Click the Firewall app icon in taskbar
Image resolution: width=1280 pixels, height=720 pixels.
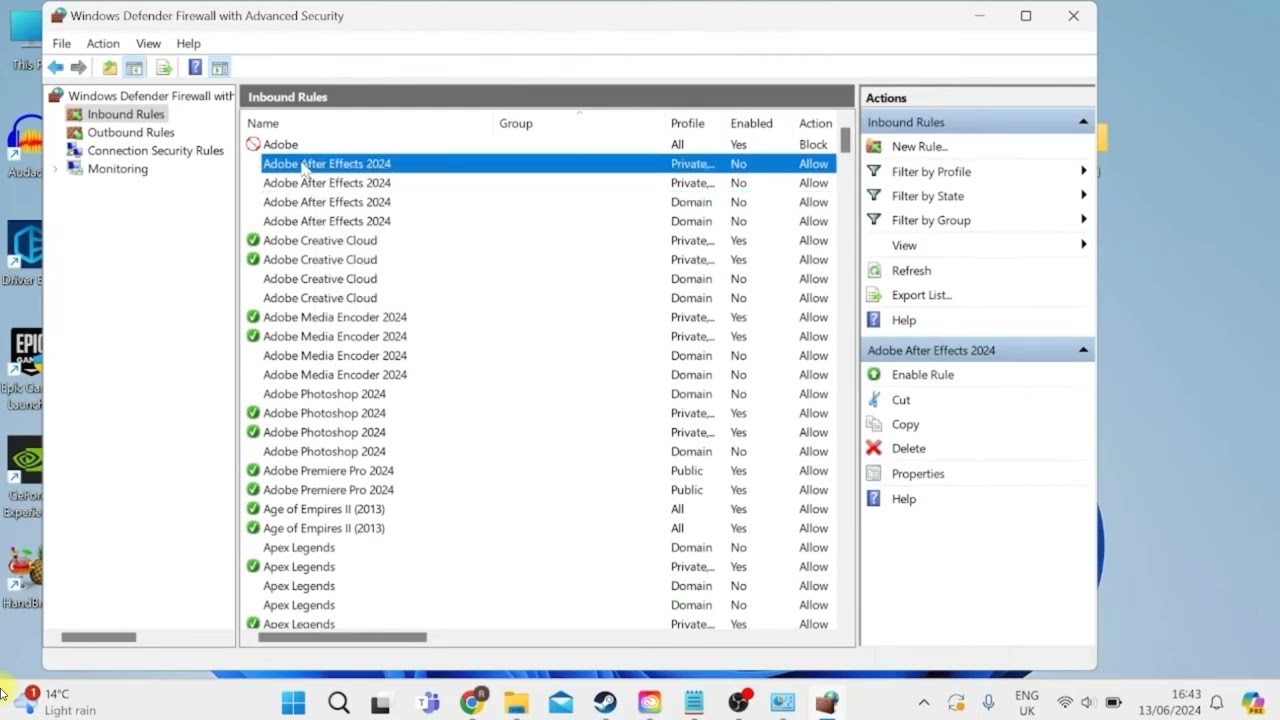[826, 703]
